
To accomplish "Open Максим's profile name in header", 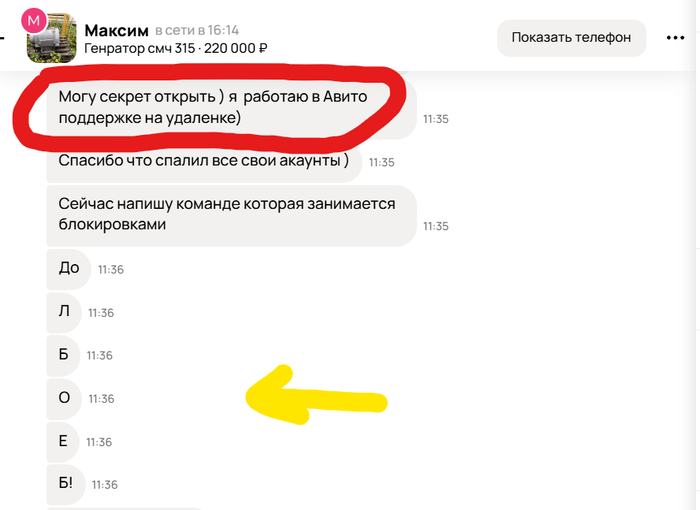I will pyautogui.click(x=117, y=30).
